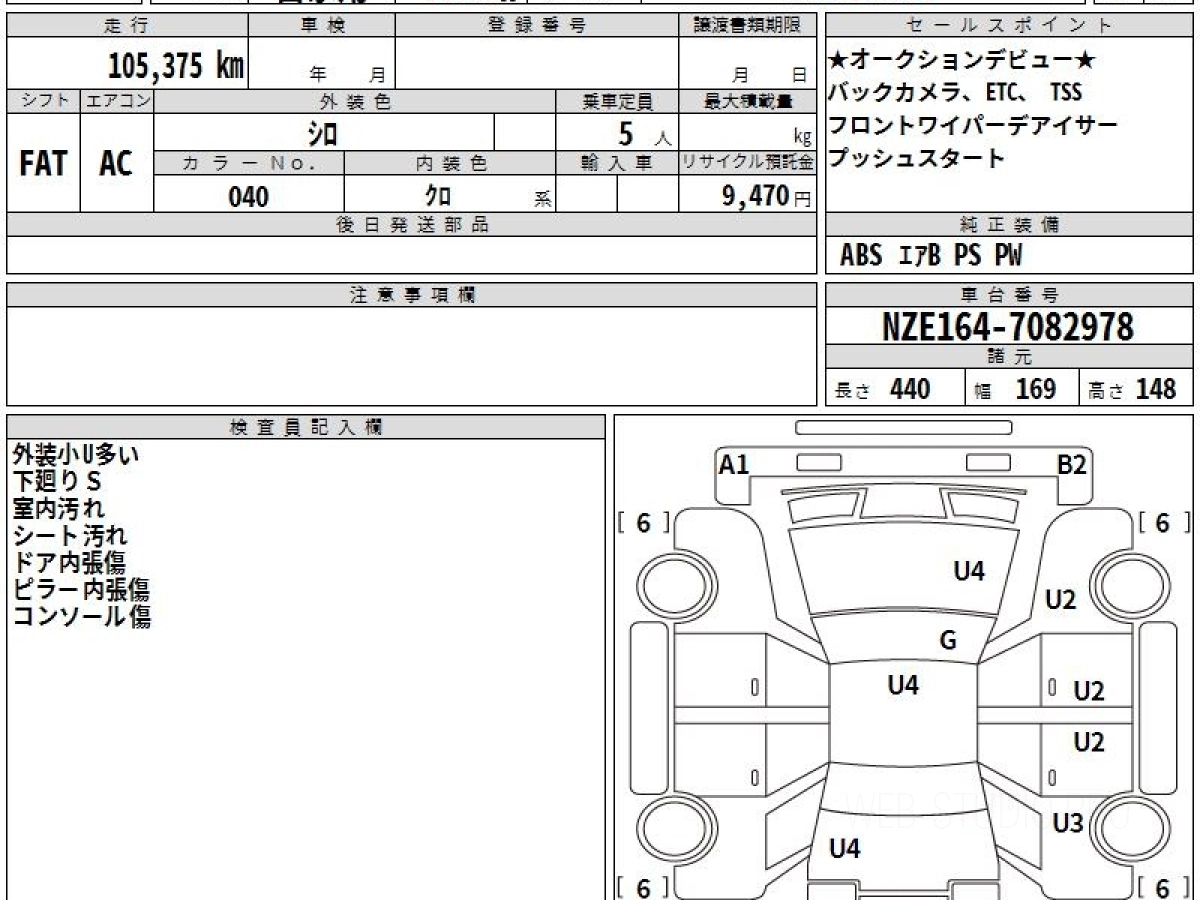The image size is (1200, 900).
Task: Click the 検査員記入欄 header bar
Action: tap(306, 427)
